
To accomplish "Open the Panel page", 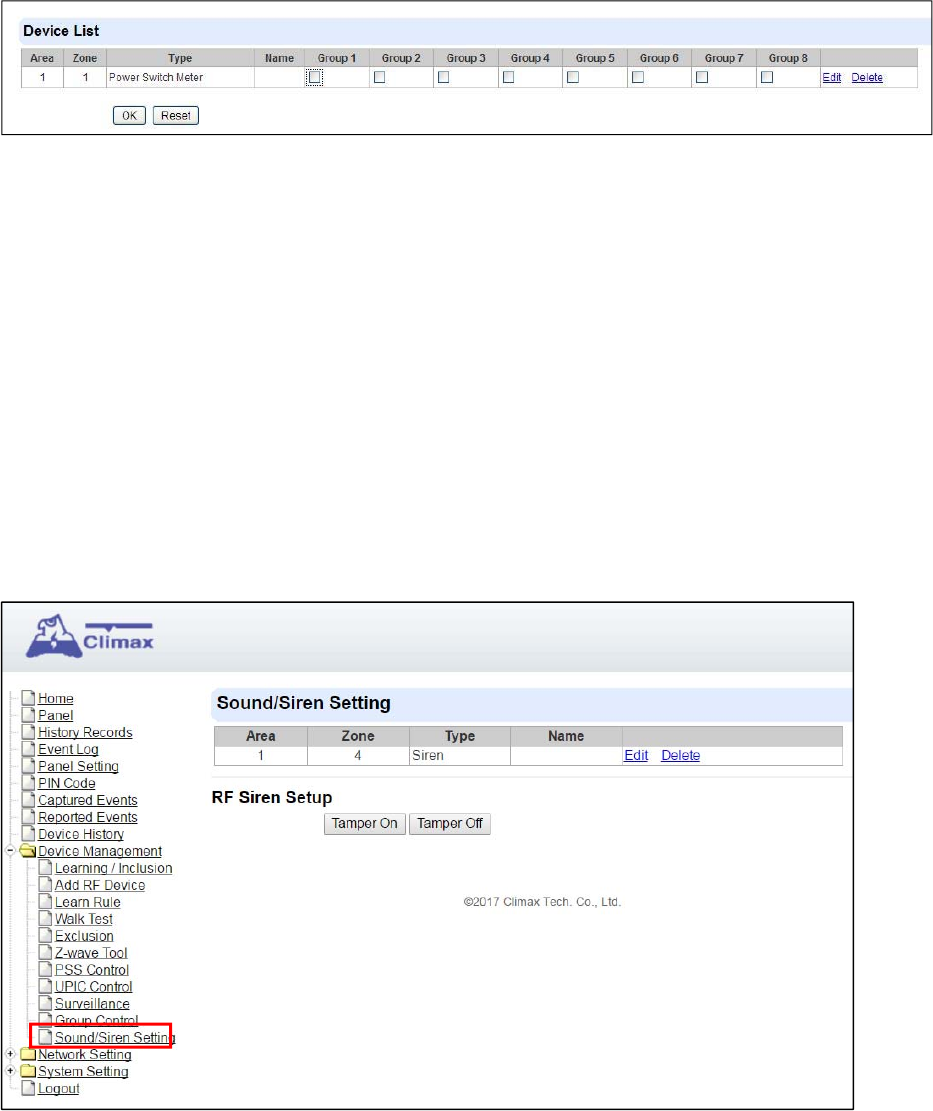I will [56, 716].
